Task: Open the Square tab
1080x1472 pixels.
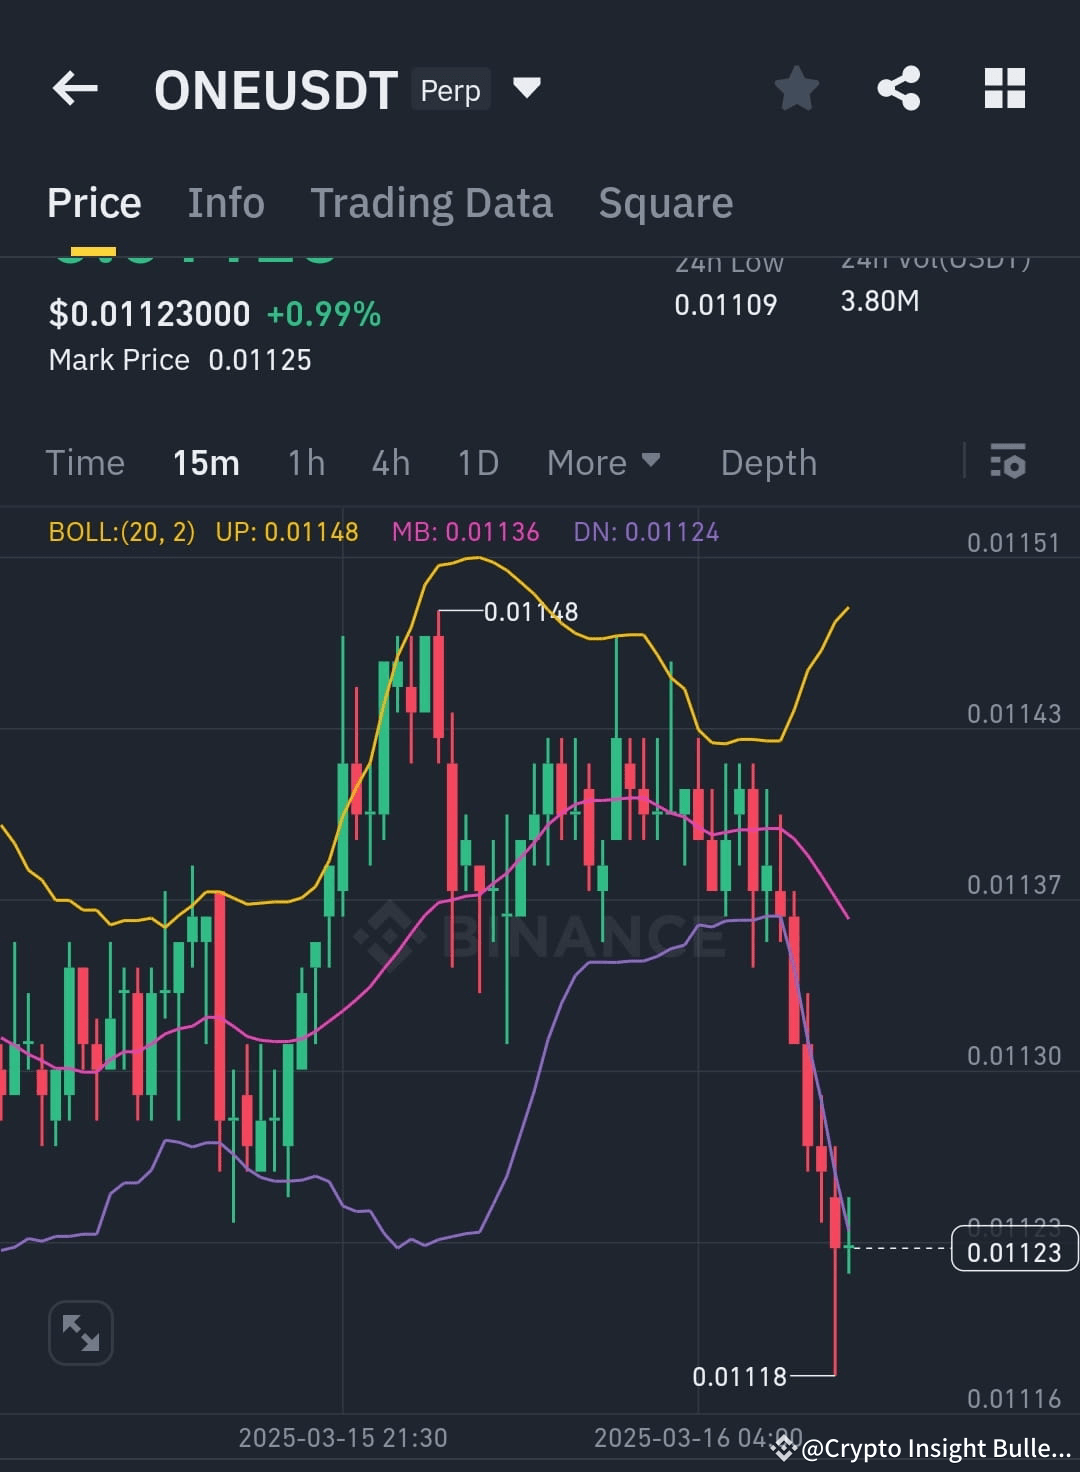Action: [665, 202]
